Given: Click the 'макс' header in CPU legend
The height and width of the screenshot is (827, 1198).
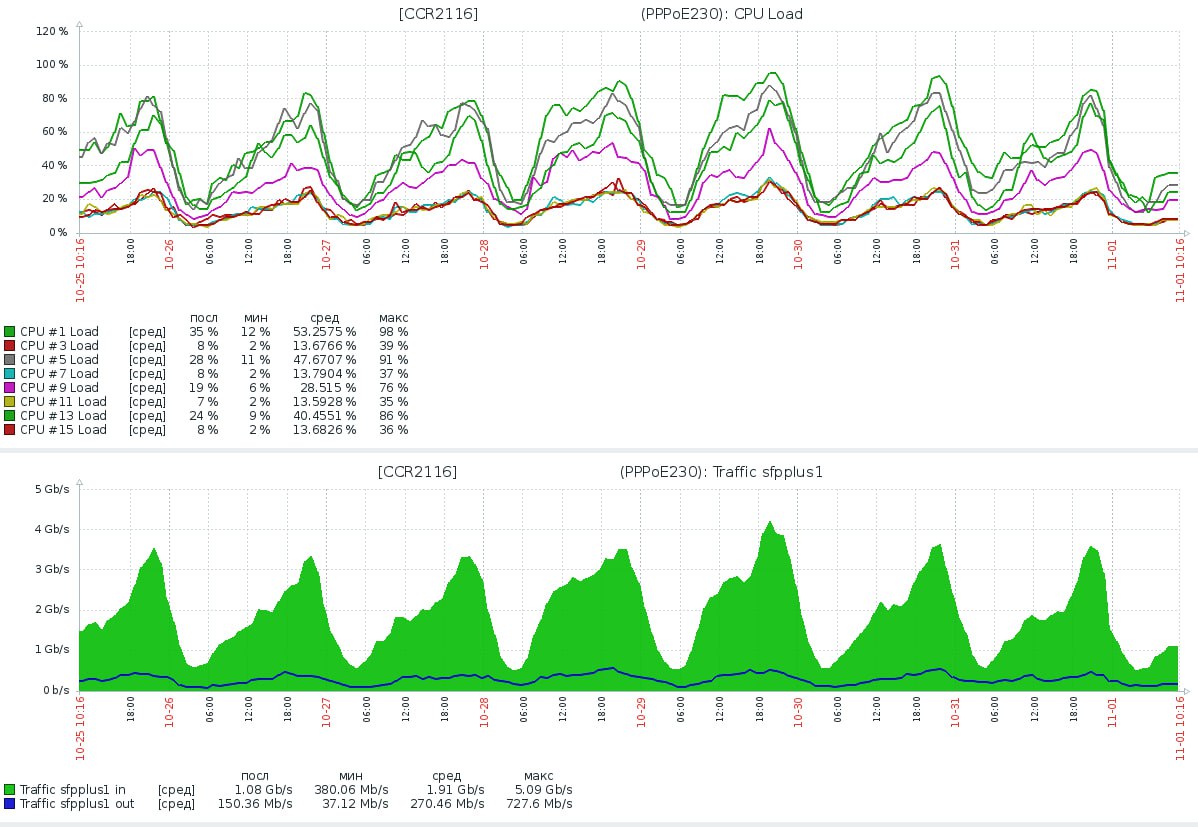Looking at the screenshot, I should click(x=393, y=318).
